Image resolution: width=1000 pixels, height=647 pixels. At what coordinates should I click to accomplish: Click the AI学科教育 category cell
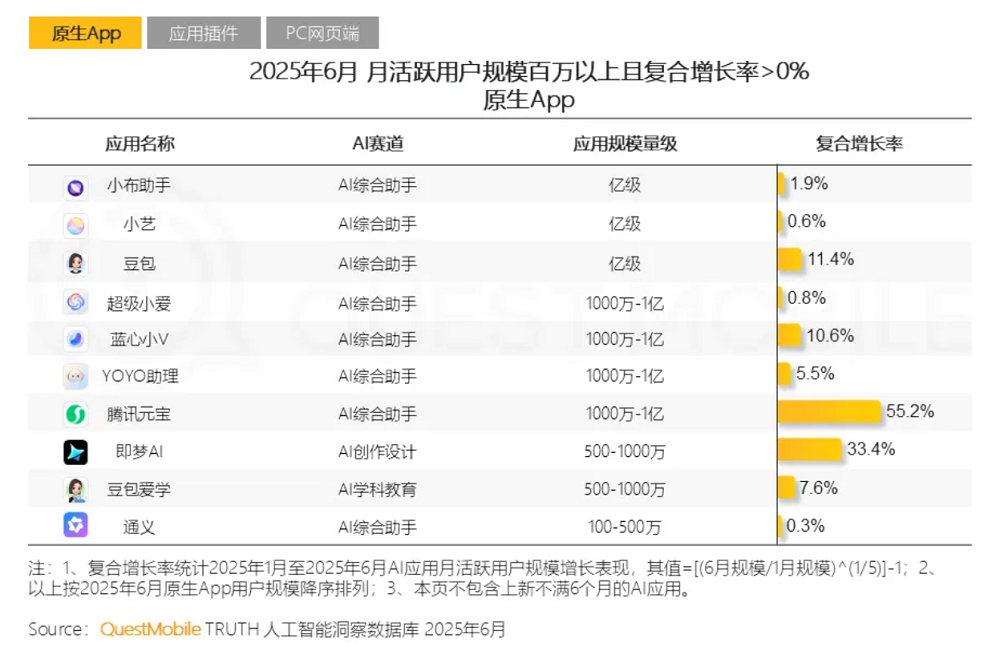[x=378, y=489]
